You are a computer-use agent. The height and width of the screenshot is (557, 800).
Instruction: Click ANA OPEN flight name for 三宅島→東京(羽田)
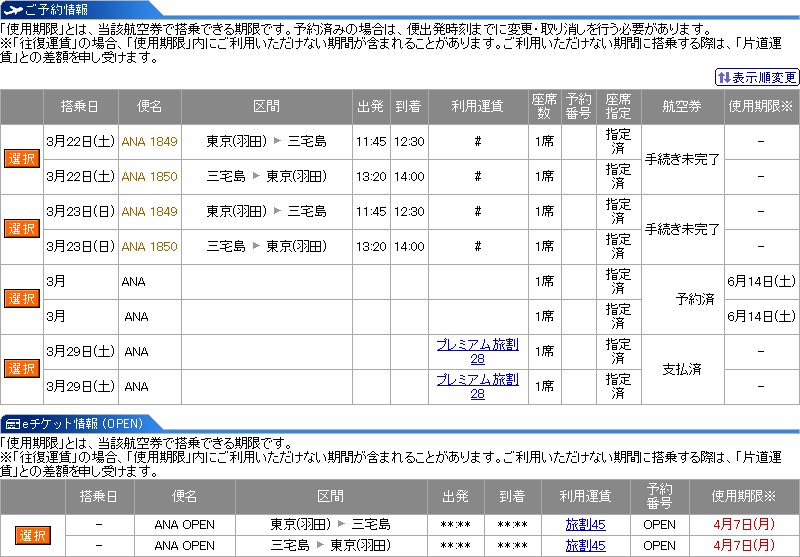click(x=185, y=545)
